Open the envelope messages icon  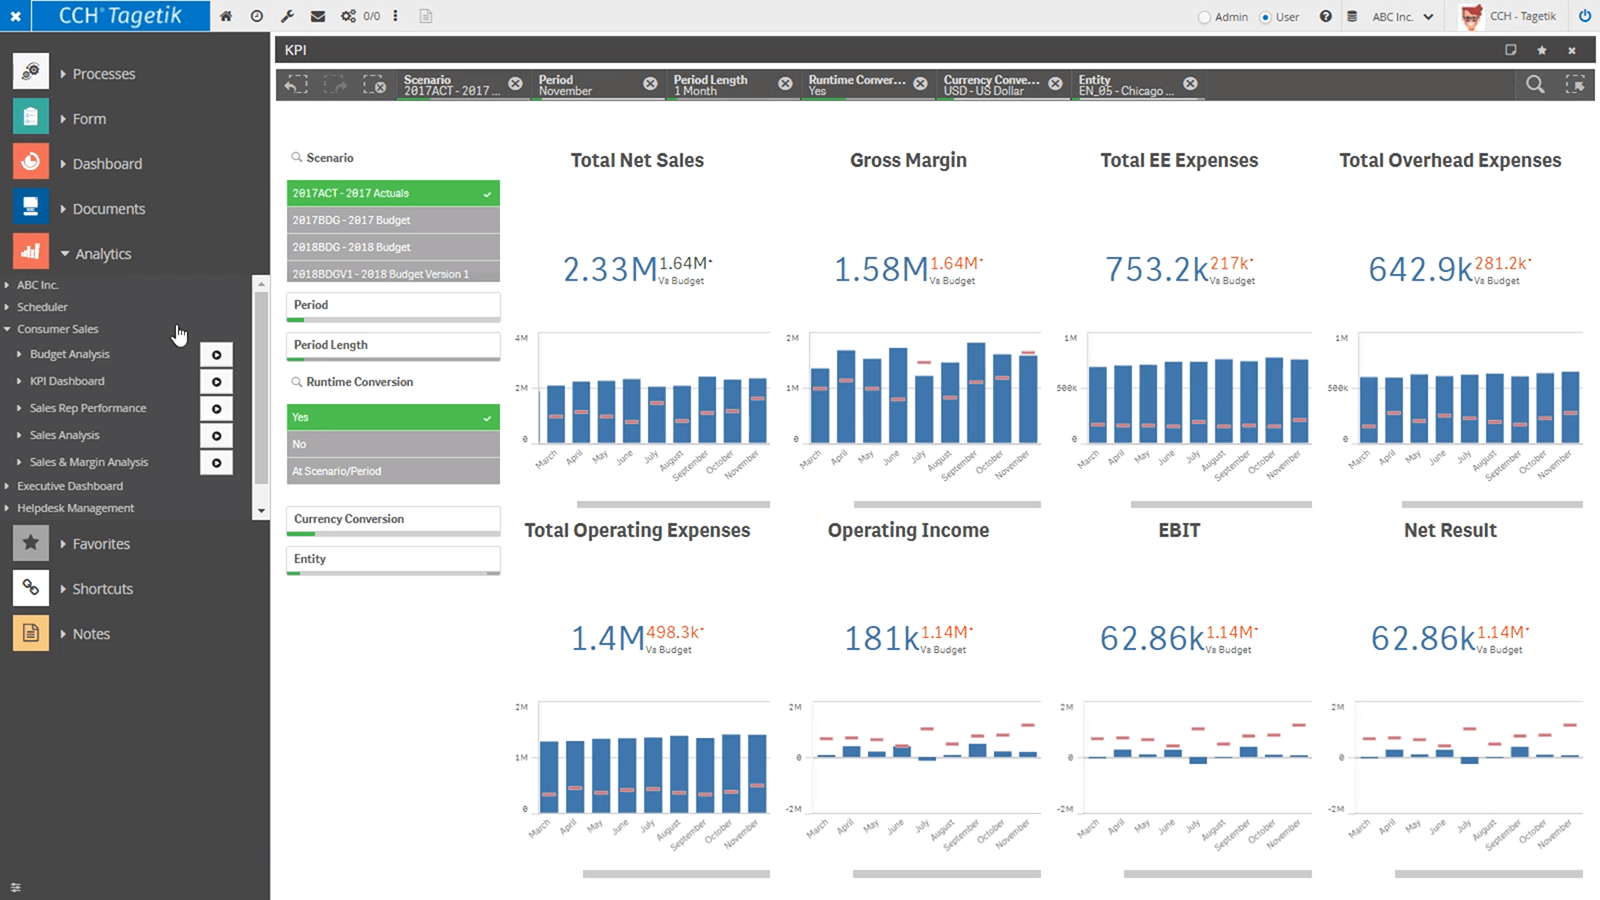pos(318,16)
